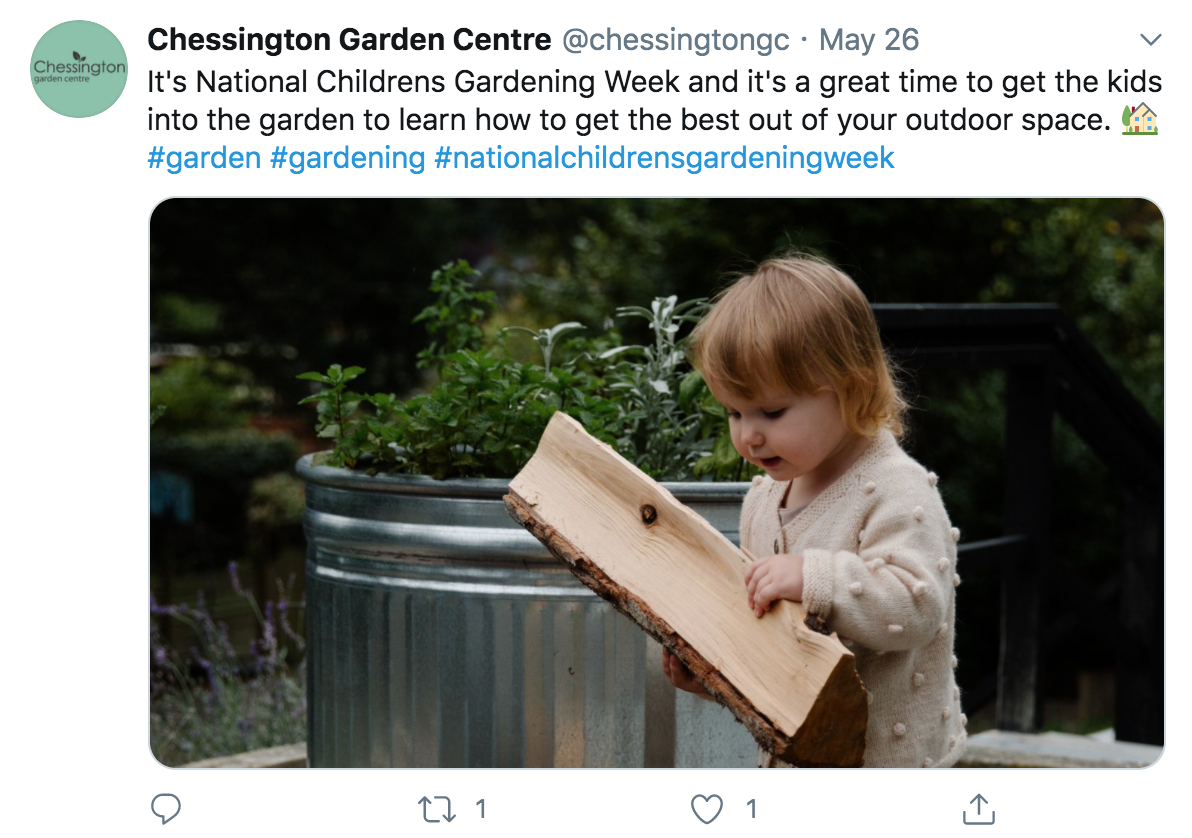Click the wooden plank in the photo

coord(684,589)
